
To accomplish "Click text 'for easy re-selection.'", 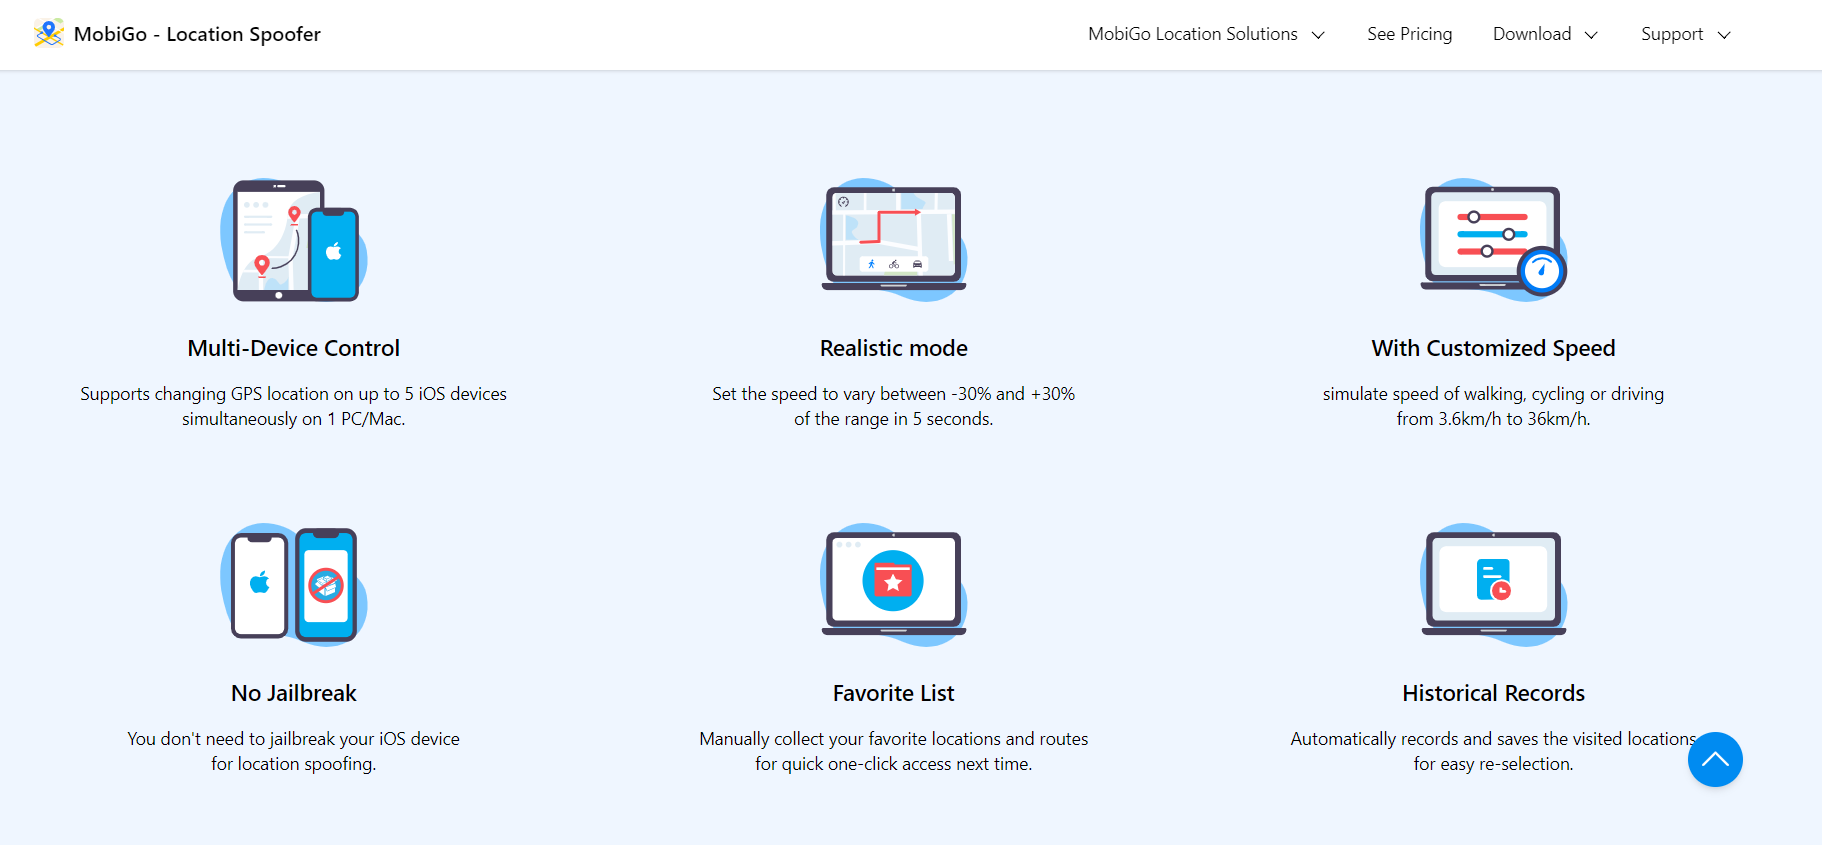I will click(x=1494, y=764).
